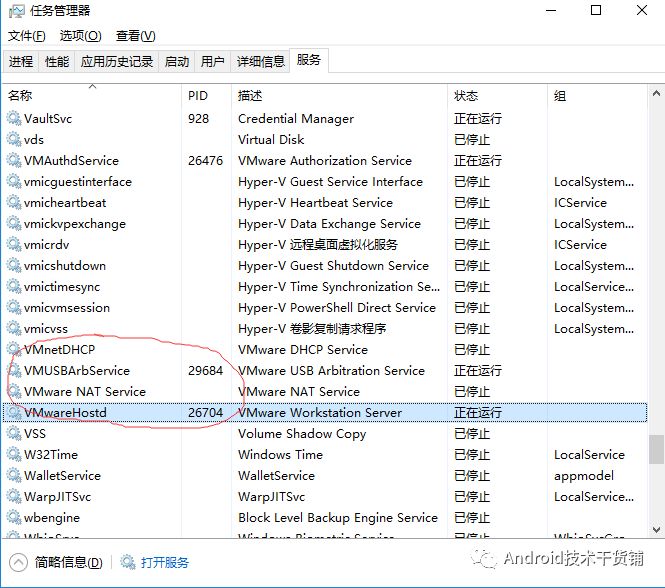Click the gear icon beside vmictimesync
This screenshot has height=588, width=665.
pos(14,286)
